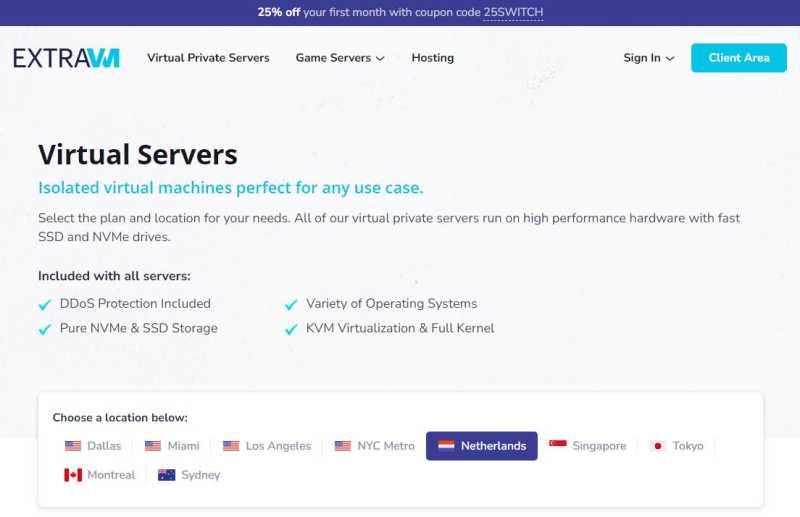Expand the Game Servers dropdown

click(x=340, y=58)
